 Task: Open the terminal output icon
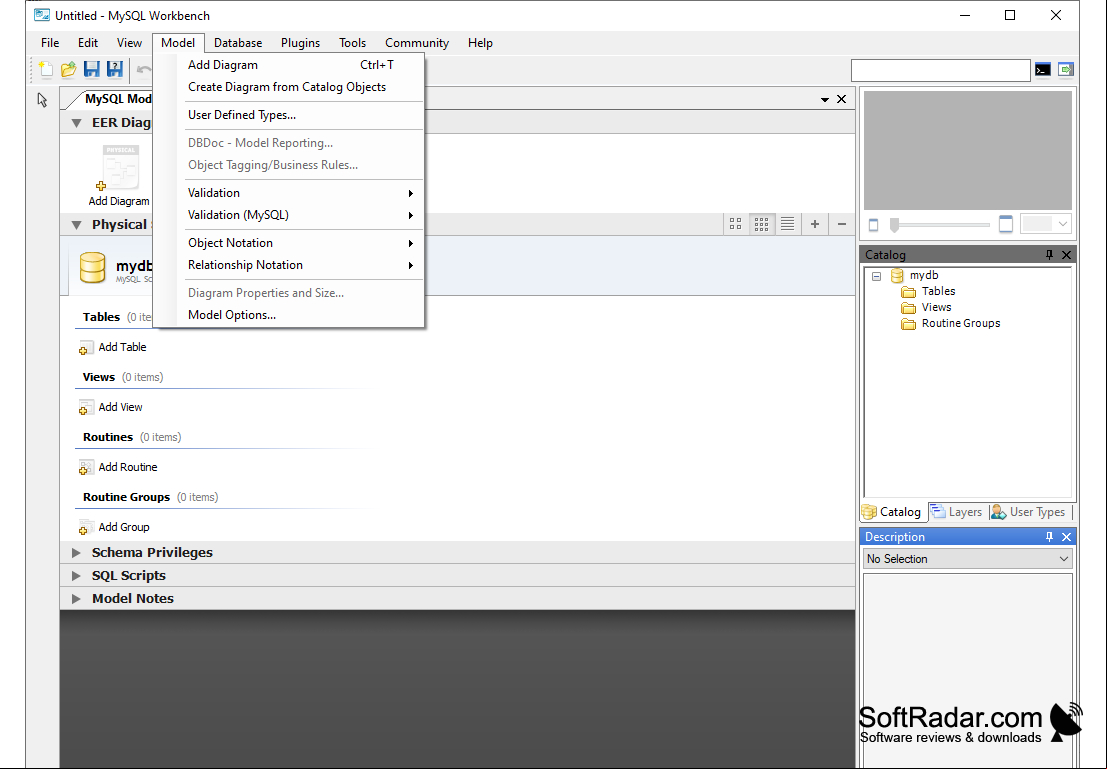1043,69
